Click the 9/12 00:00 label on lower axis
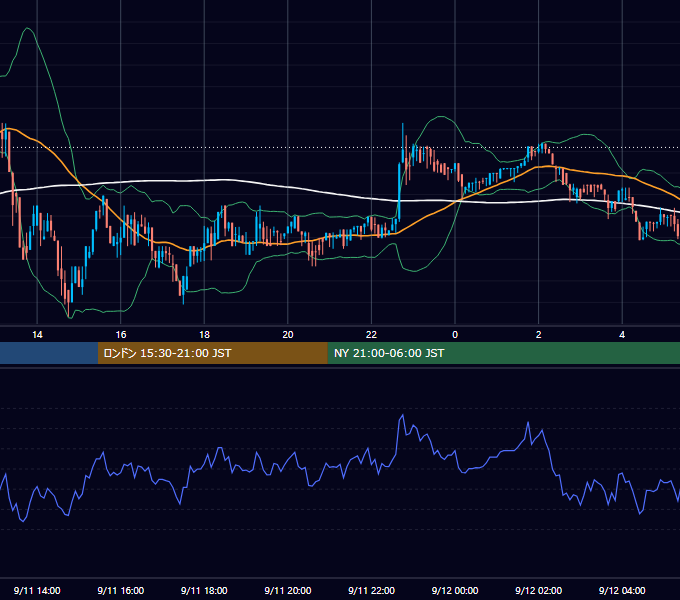This screenshot has width=680, height=600. click(x=455, y=590)
